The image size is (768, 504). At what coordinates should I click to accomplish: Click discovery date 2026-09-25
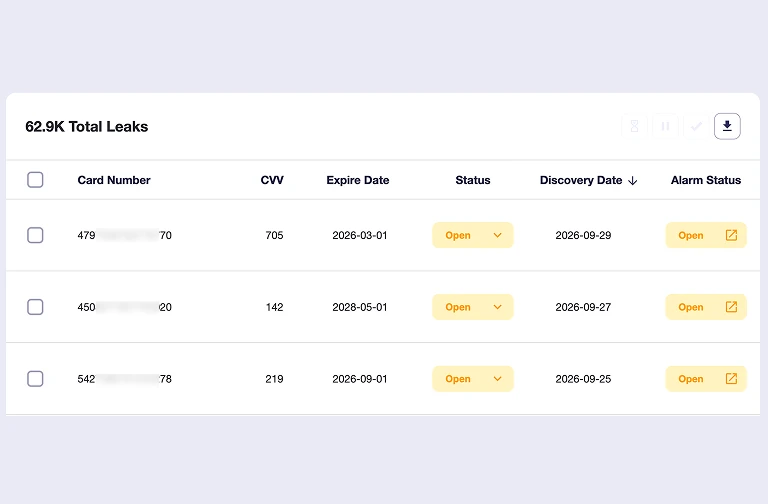tap(583, 379)
